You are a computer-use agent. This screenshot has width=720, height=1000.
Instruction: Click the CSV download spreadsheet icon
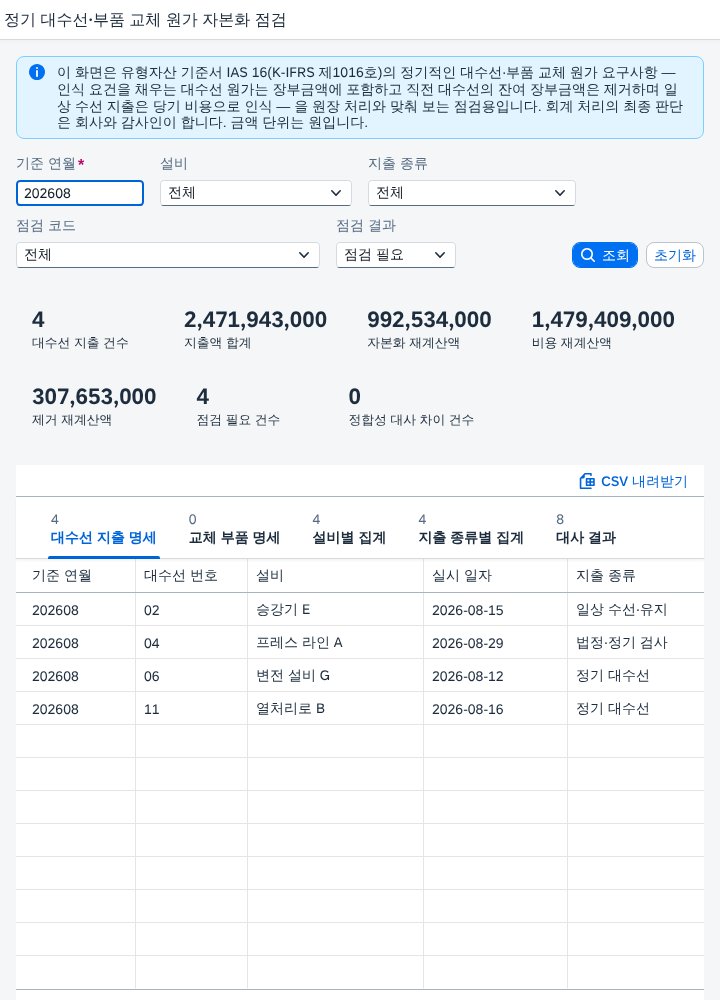pos(587,482)
